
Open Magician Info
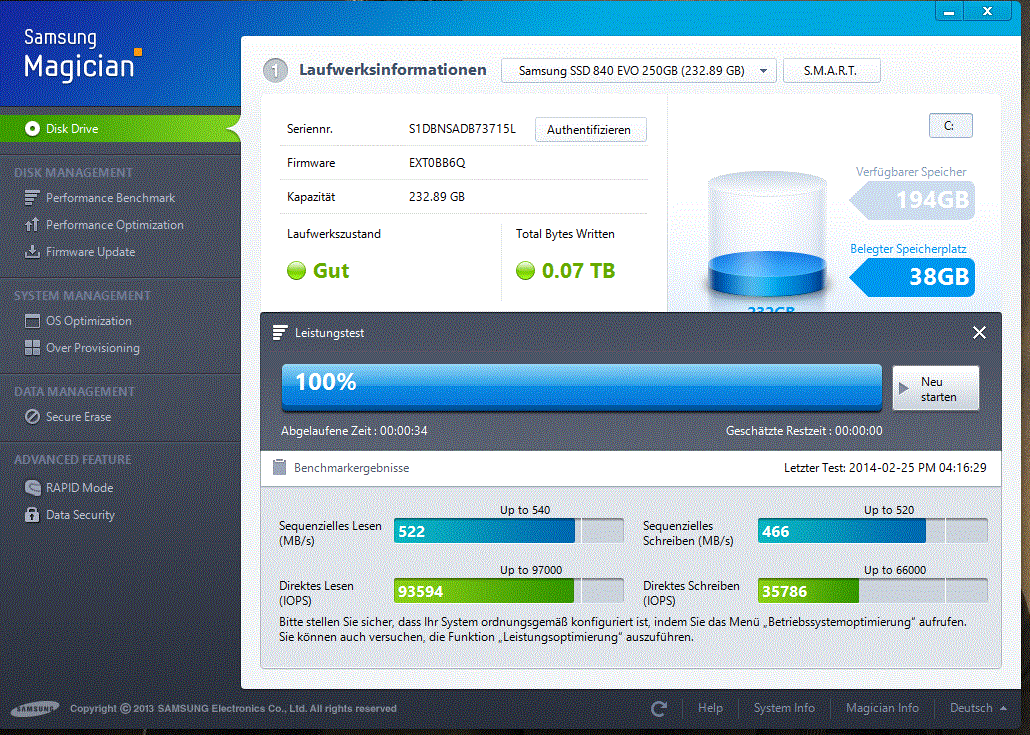882,708
